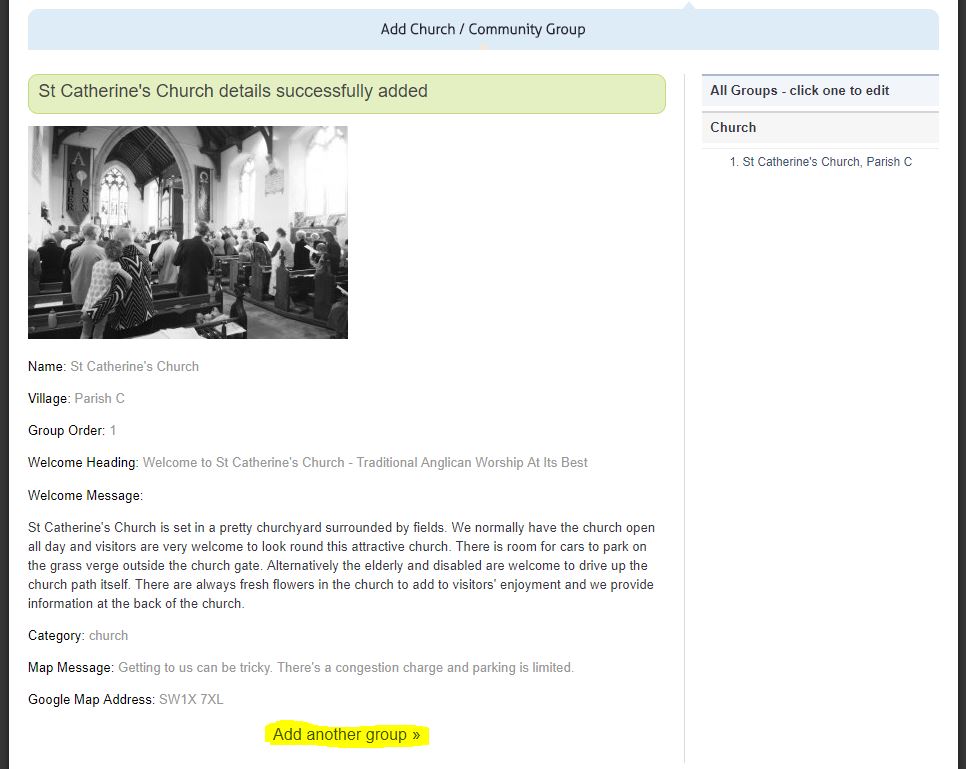Click the Church category heading in sidebar

(734, 127)
